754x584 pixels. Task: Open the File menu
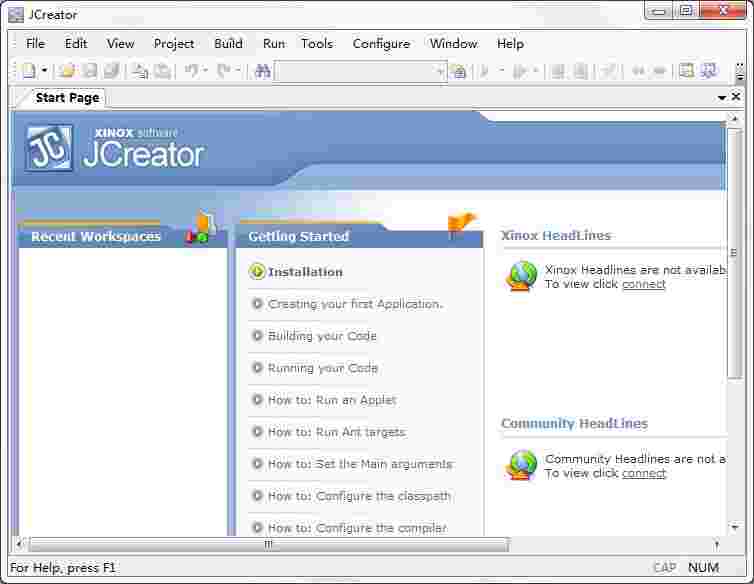[35, 44]
